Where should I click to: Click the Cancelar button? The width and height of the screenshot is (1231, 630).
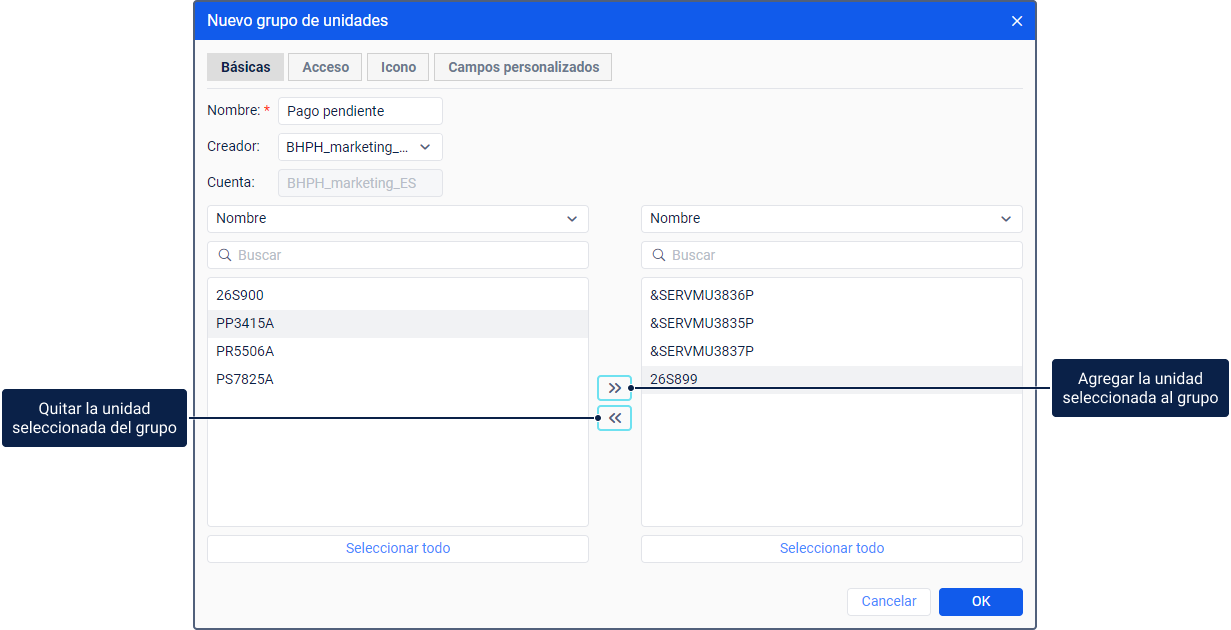click(888, 601)
